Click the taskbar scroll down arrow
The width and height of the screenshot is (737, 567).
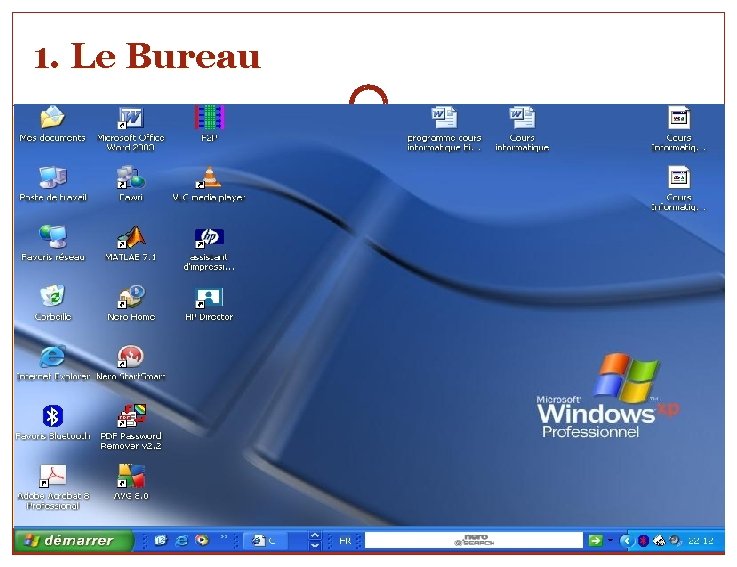(314, 545)
